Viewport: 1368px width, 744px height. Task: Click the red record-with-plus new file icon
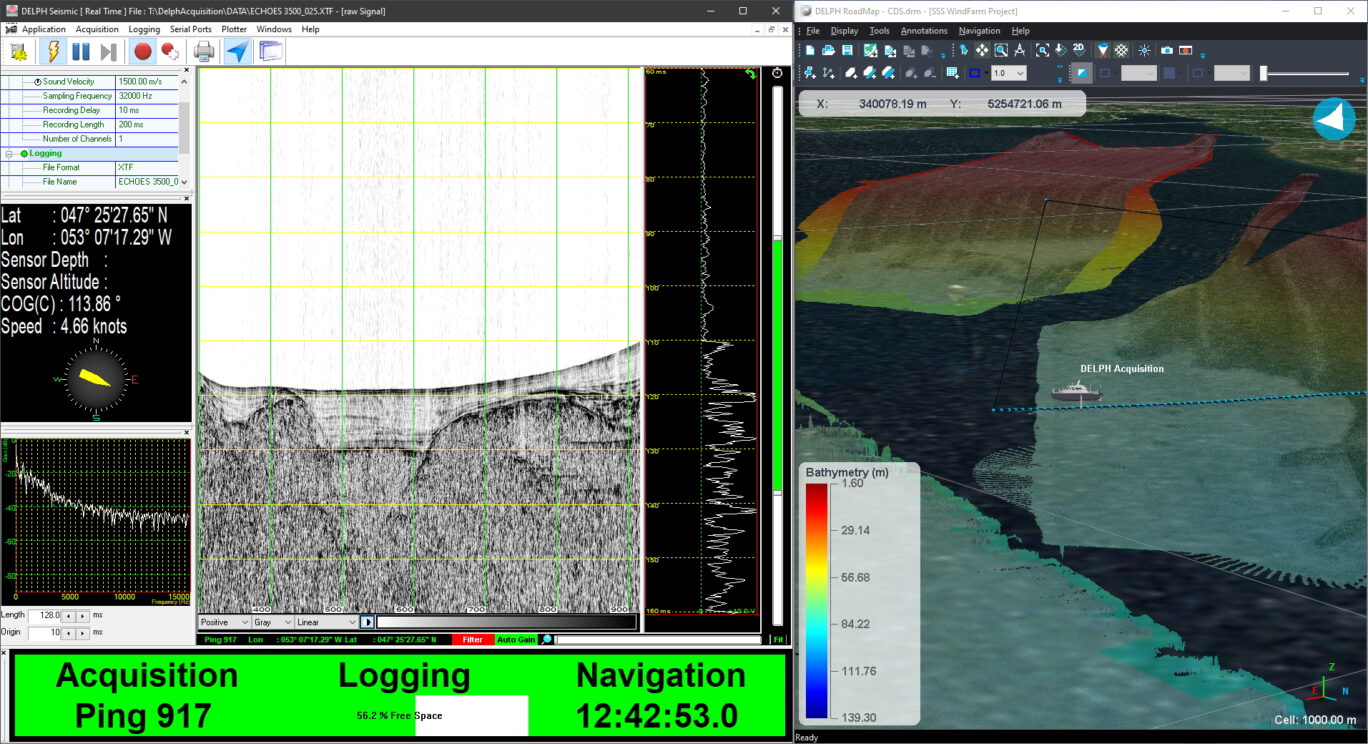coord(170,52)
